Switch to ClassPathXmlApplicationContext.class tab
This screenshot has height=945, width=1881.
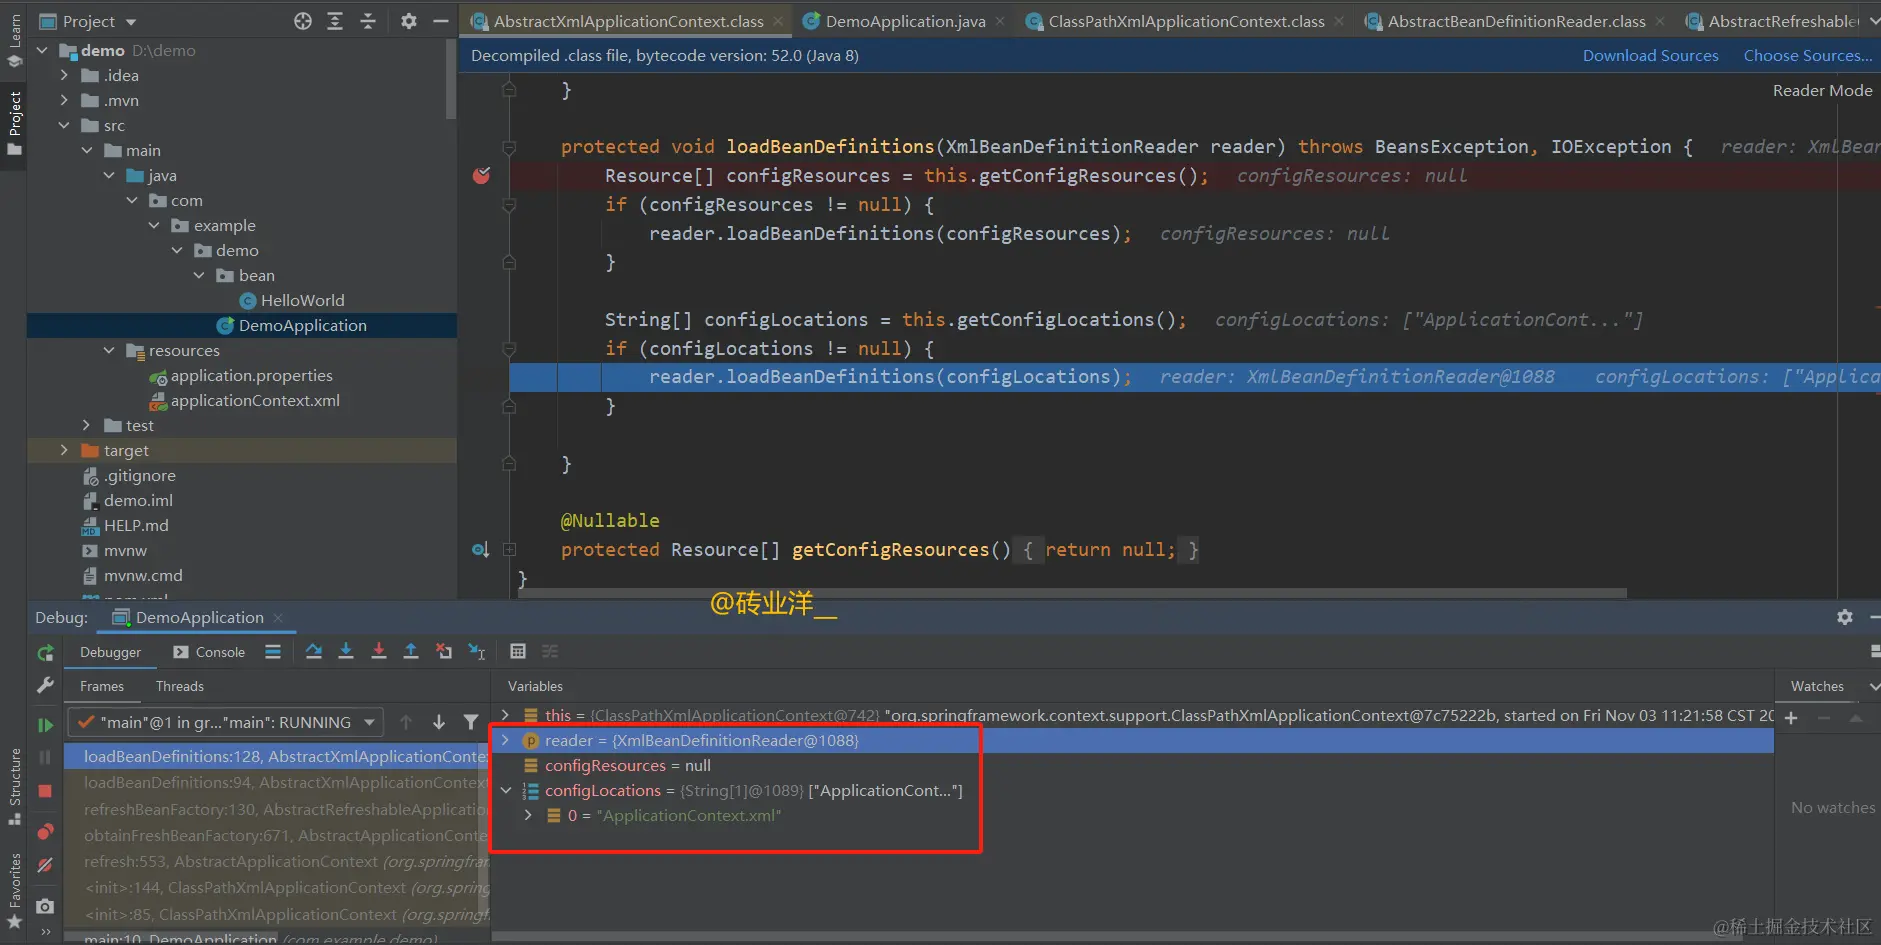(x=1186, y=21)
